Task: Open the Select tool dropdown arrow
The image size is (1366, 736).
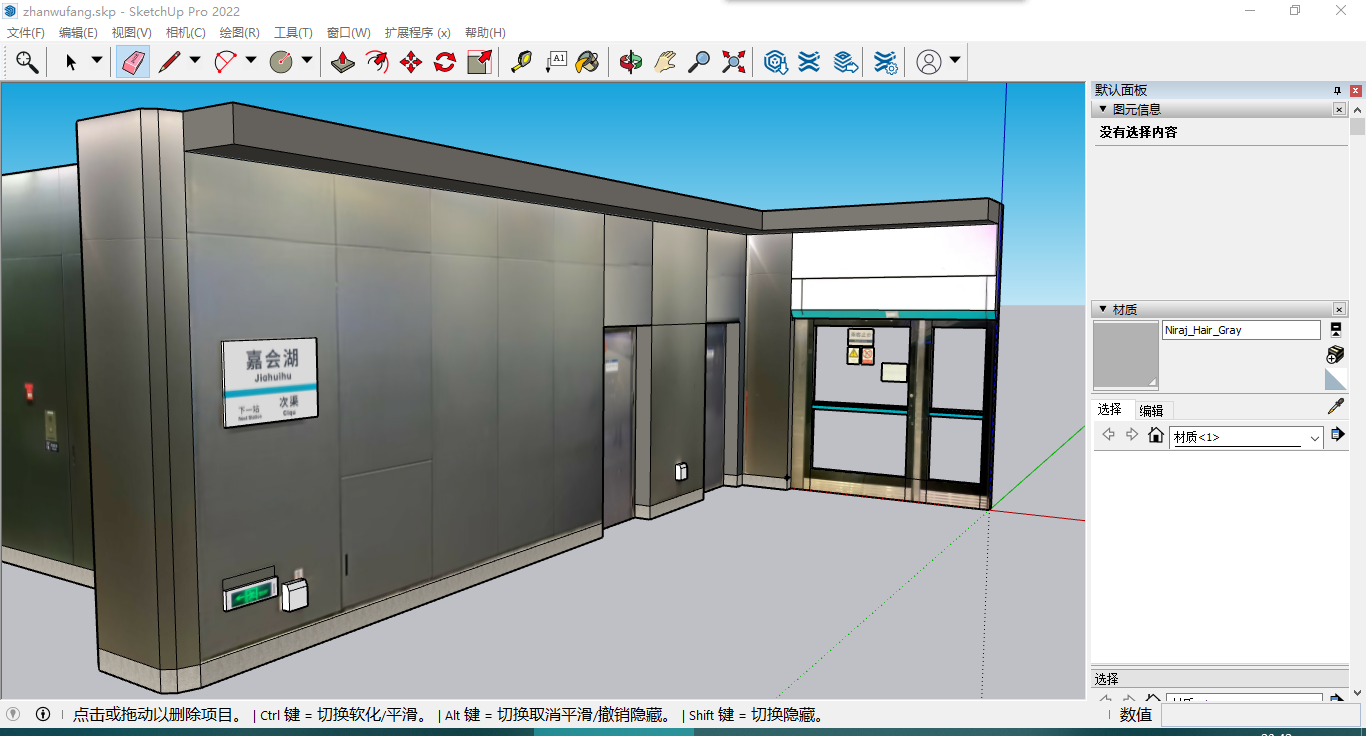Action: tap(97, 60)
